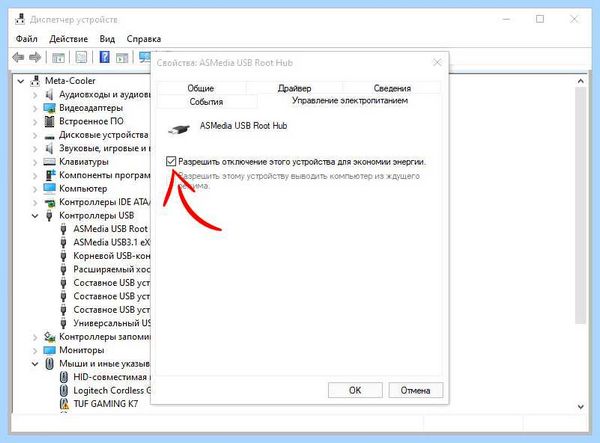
Task: Select Расширяемый хост-контроллер row
Action: (105, 269)
